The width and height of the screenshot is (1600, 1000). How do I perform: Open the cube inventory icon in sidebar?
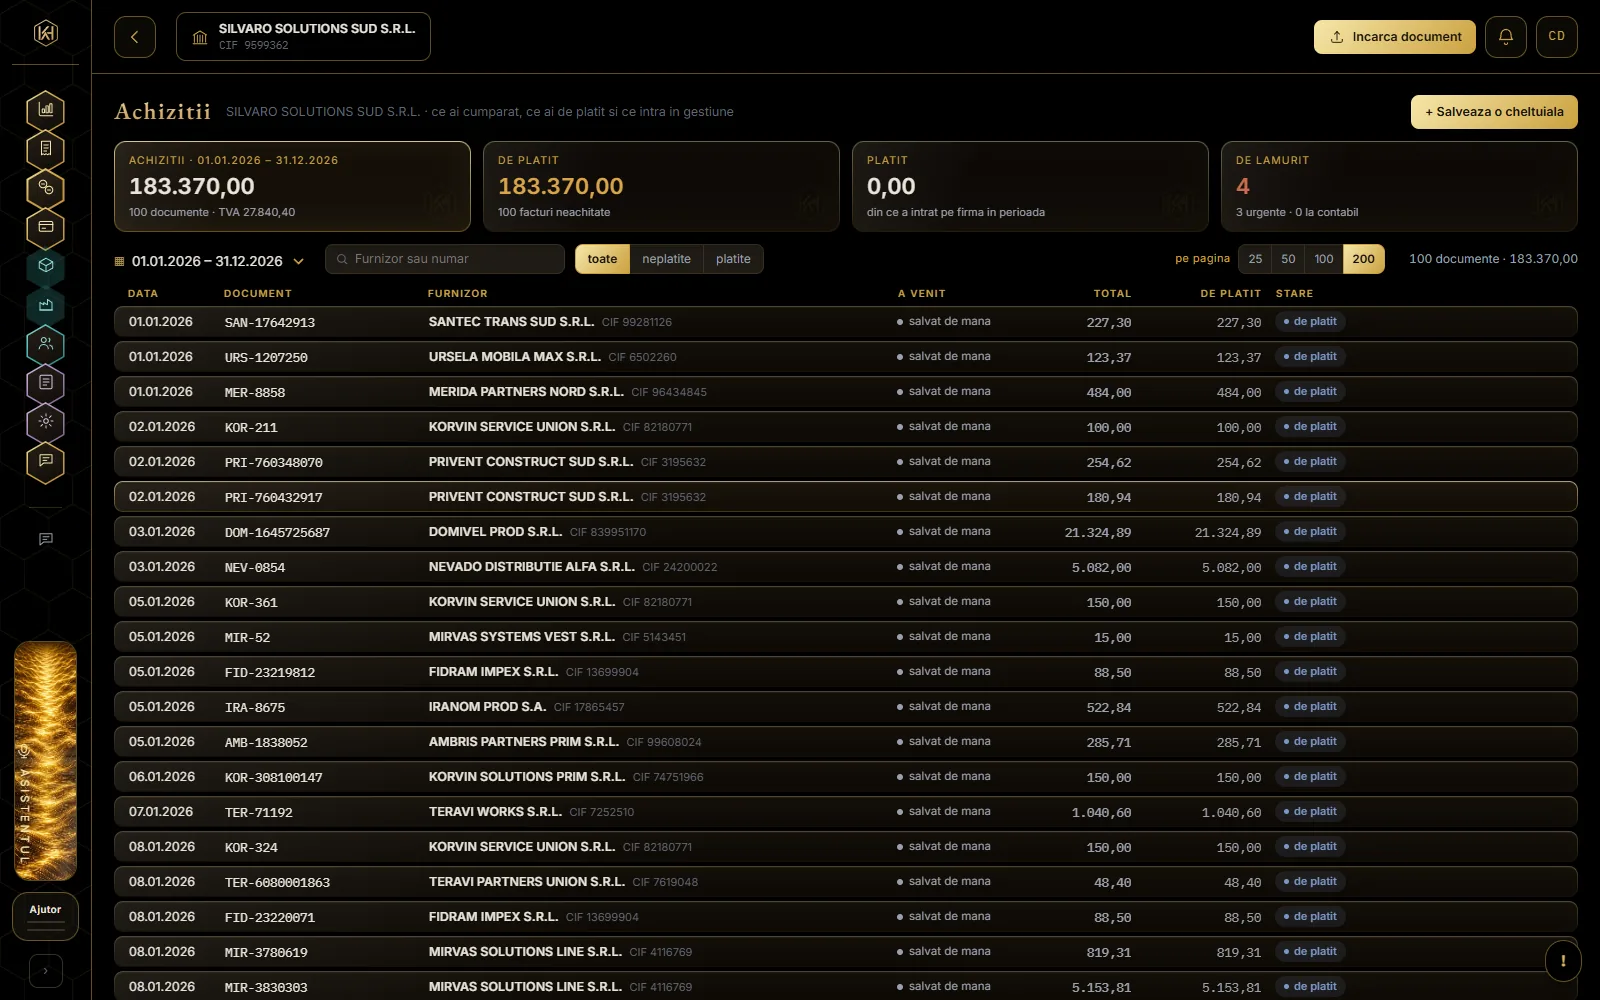pyautogui.click(x=46, y=266)
